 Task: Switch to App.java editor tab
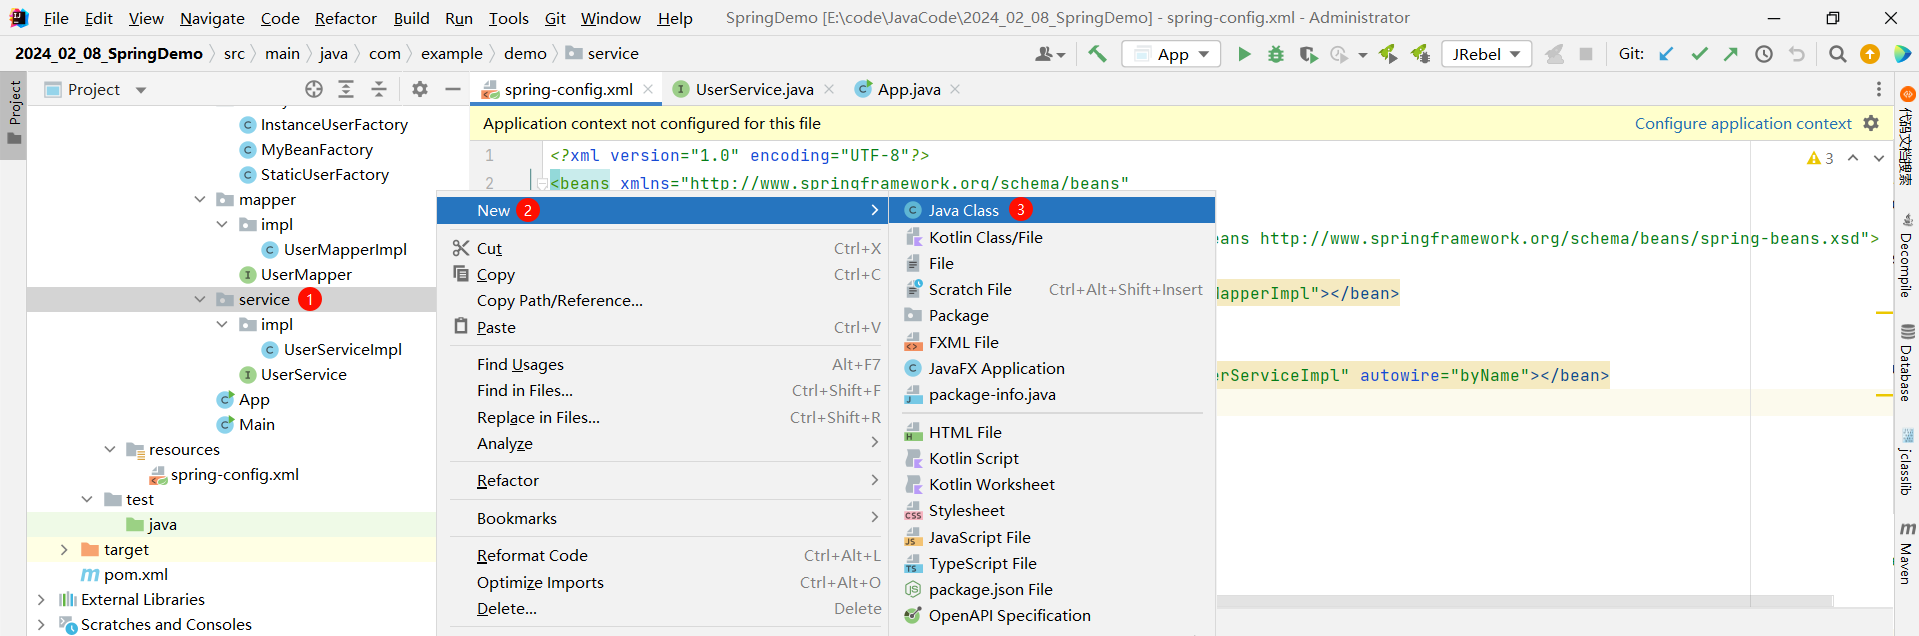coord(908,89)
